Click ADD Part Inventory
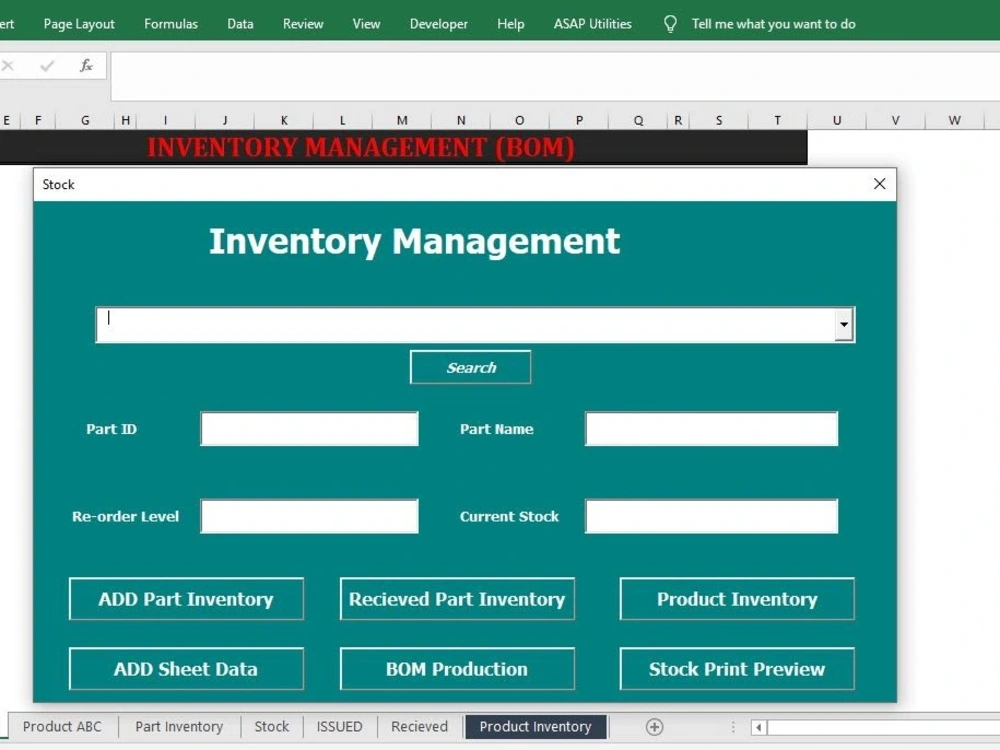The image size is (1000, 750). 186,599
